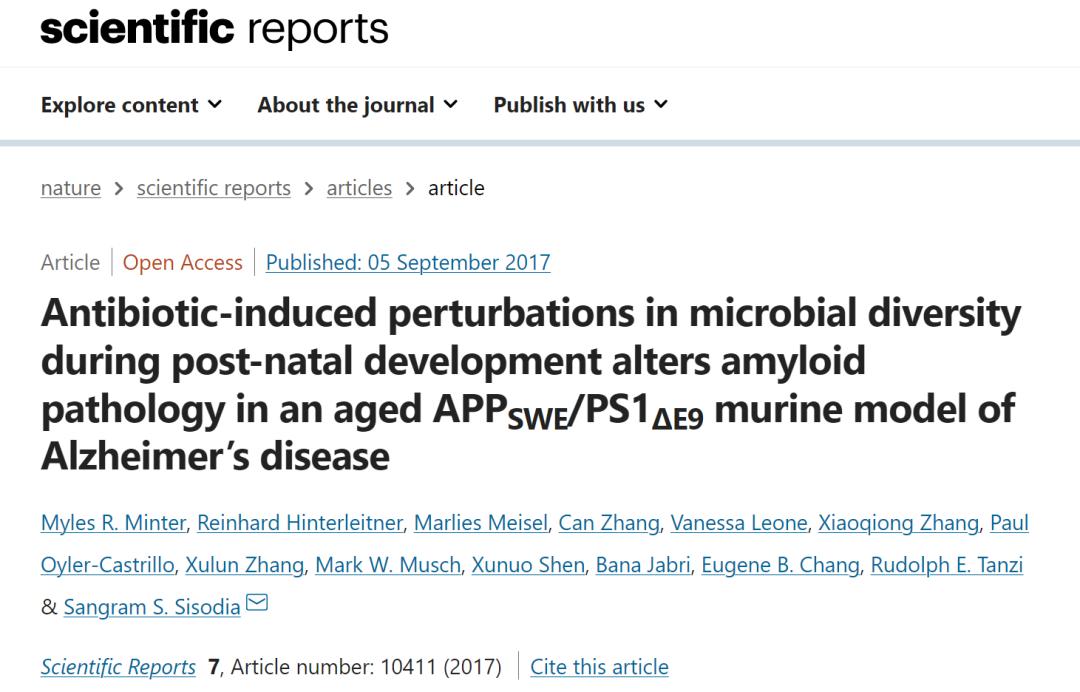Open author Myles R. Minter's details

113,523
